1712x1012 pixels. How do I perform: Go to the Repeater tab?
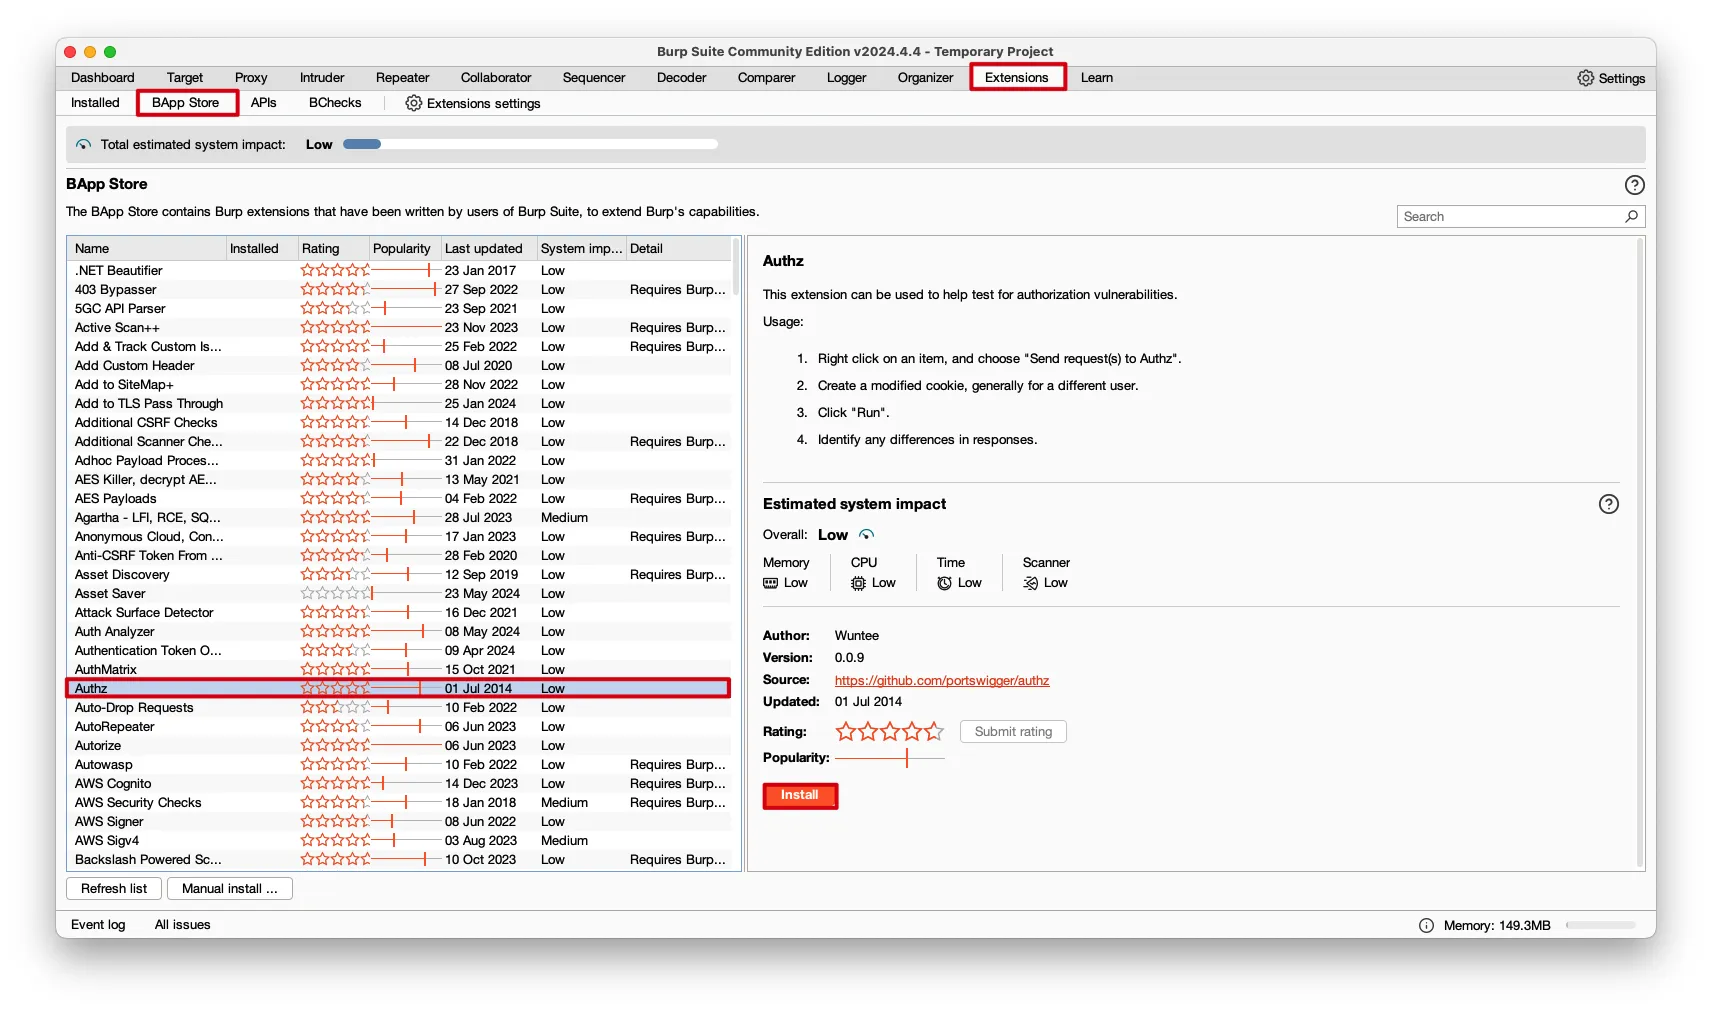click(403, 78)
